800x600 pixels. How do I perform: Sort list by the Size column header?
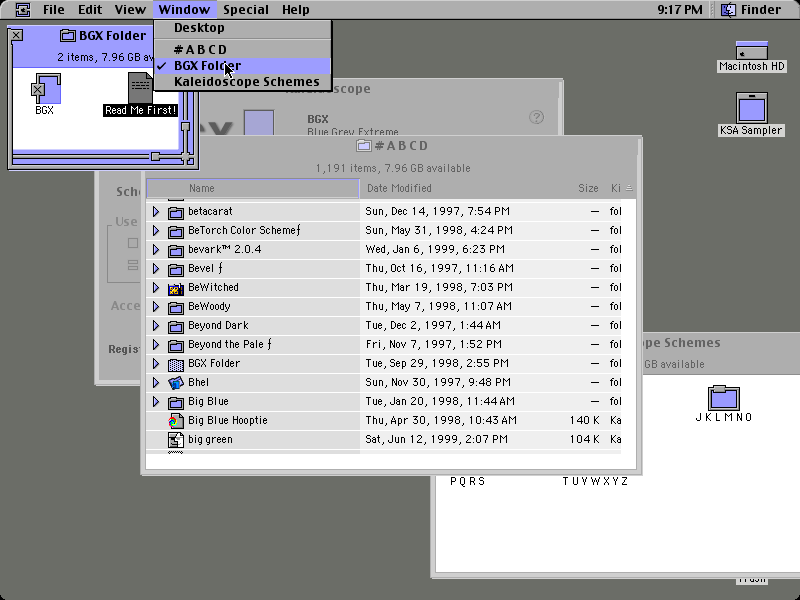click(x=588, y=188)
